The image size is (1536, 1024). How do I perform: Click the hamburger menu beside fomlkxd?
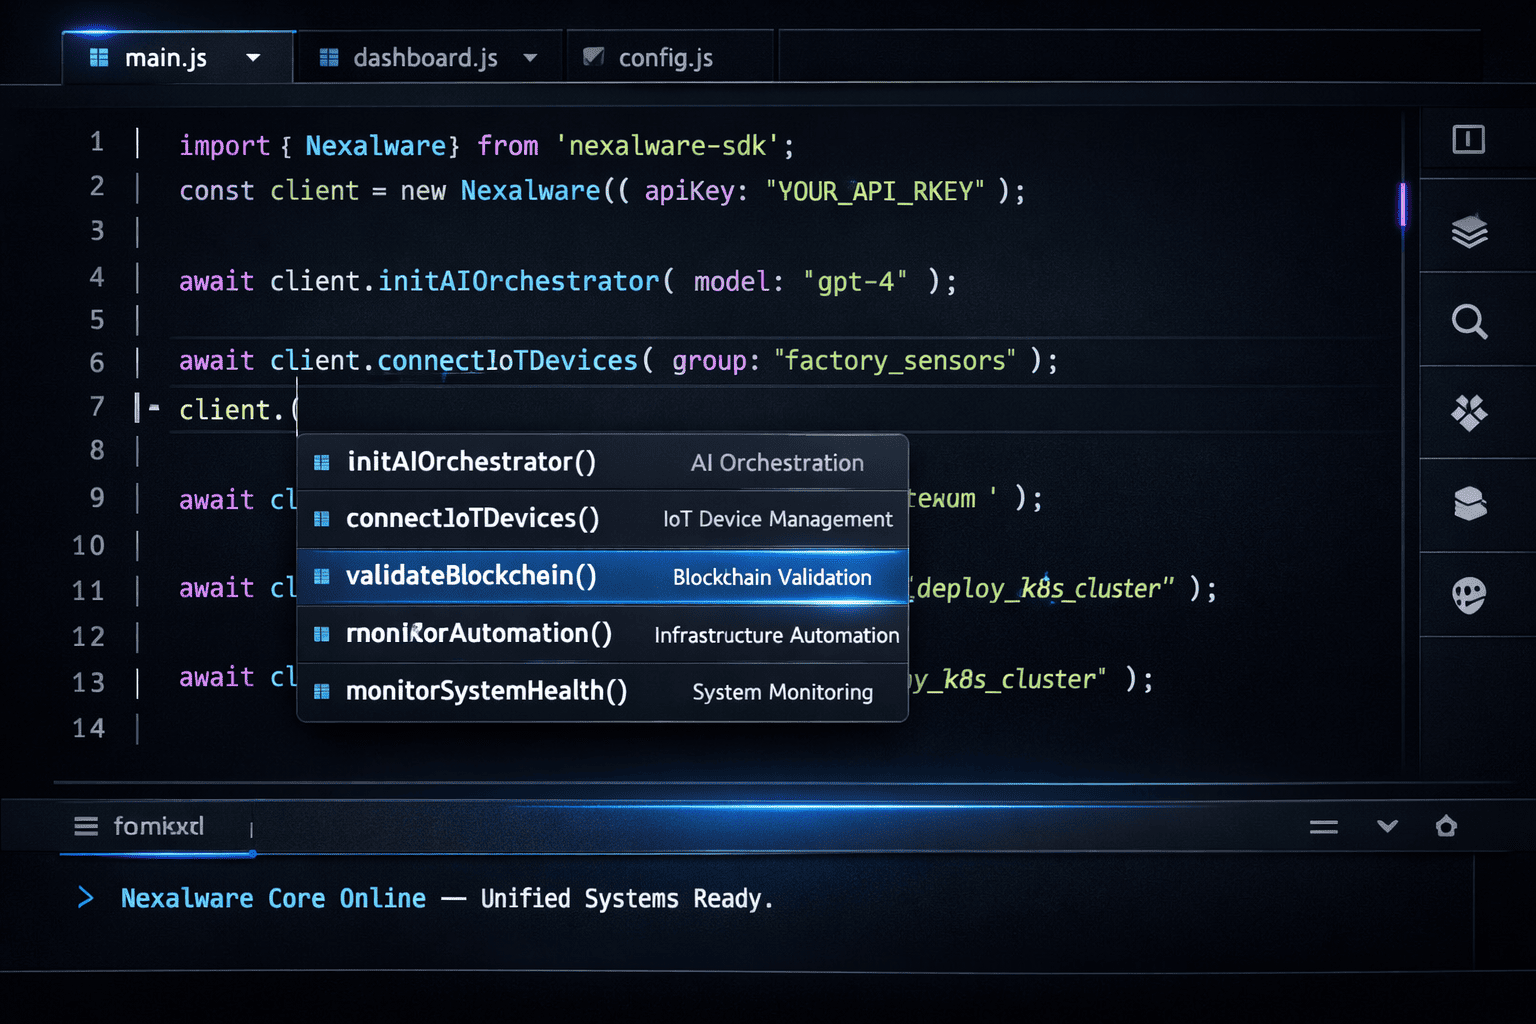pyautogui.click(x=85, y=827)
